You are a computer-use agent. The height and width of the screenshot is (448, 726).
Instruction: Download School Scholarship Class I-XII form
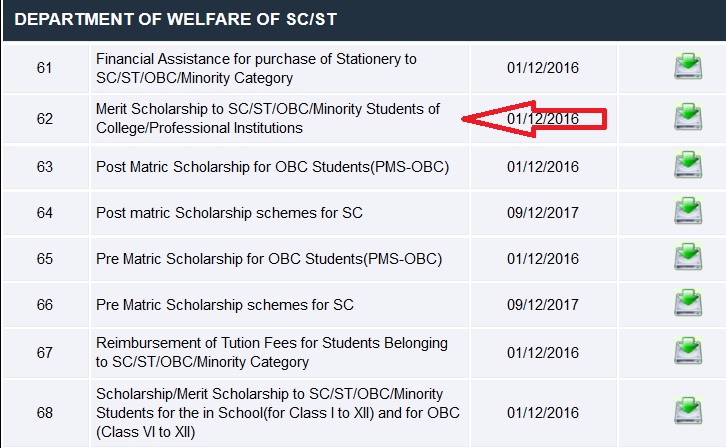(x=687, y=410)
